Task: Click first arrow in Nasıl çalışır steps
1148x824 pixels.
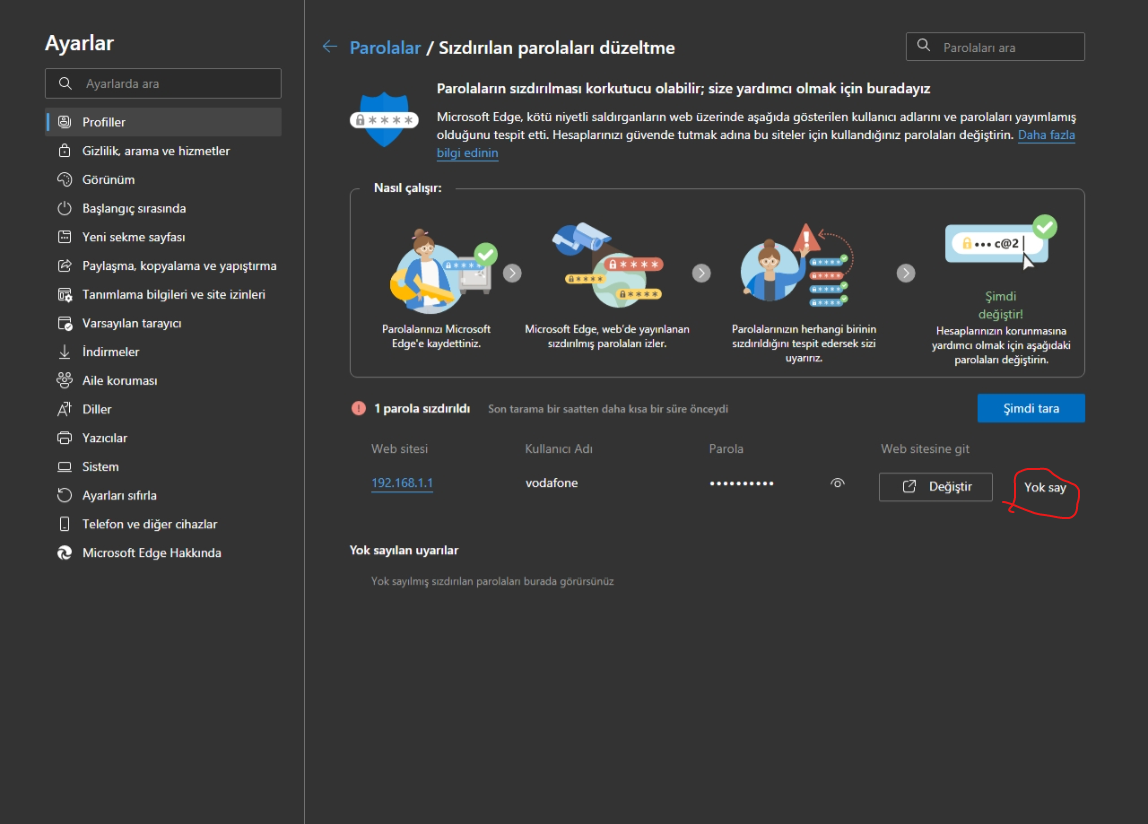Action: [512, 273]
